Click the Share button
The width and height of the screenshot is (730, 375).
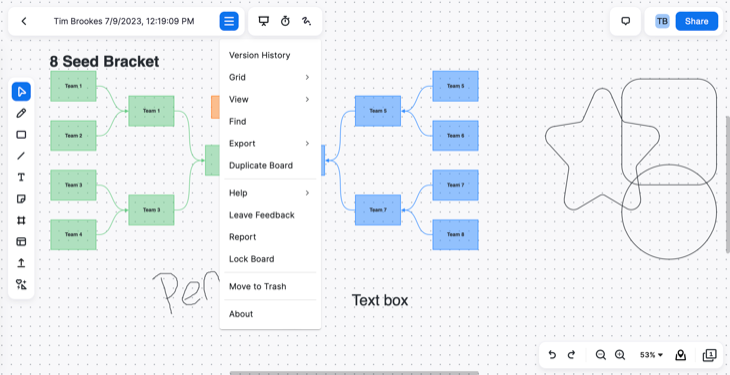pos(696,21)
